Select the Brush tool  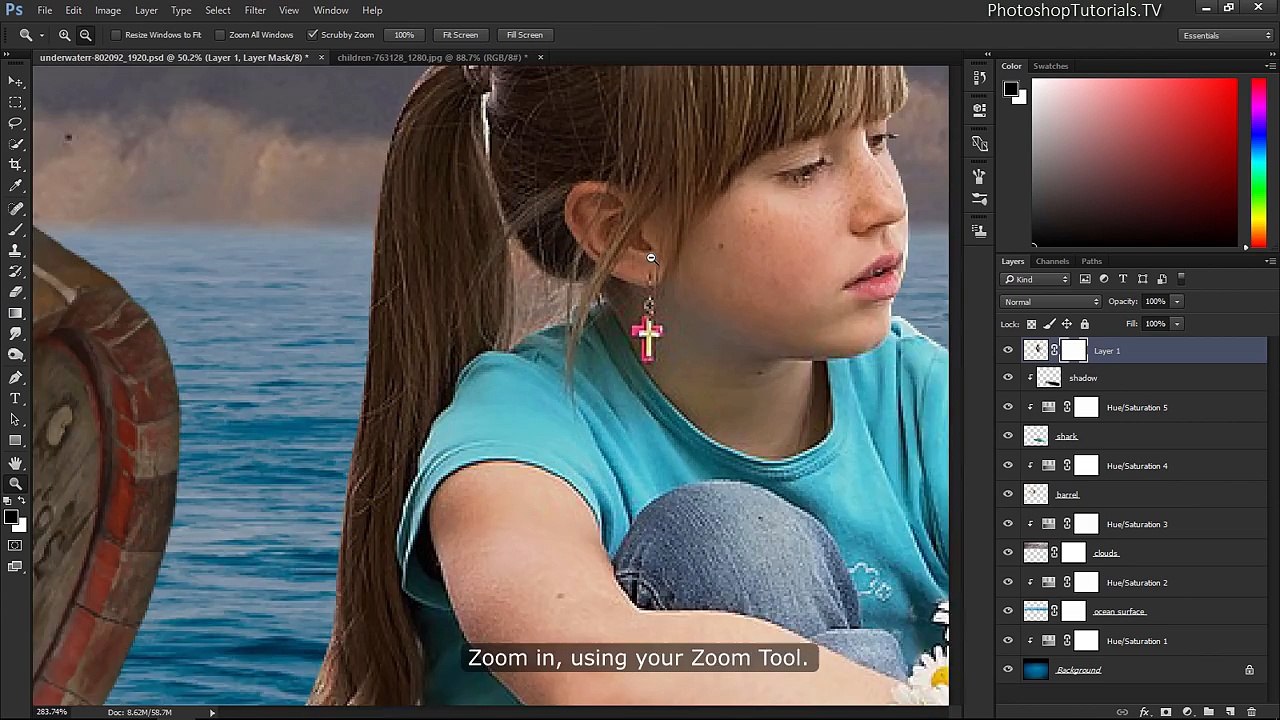click(16, 229)
